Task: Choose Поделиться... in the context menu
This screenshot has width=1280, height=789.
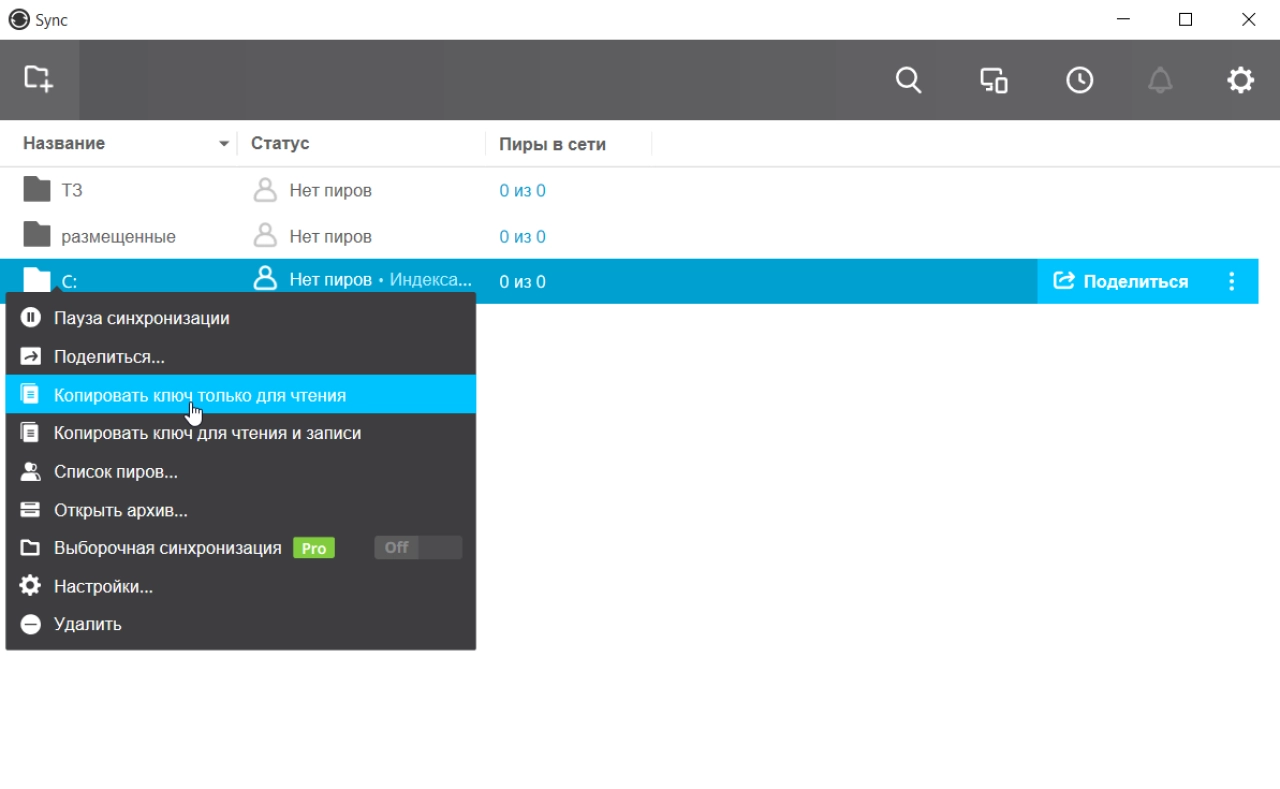Action: pos(240,356)
